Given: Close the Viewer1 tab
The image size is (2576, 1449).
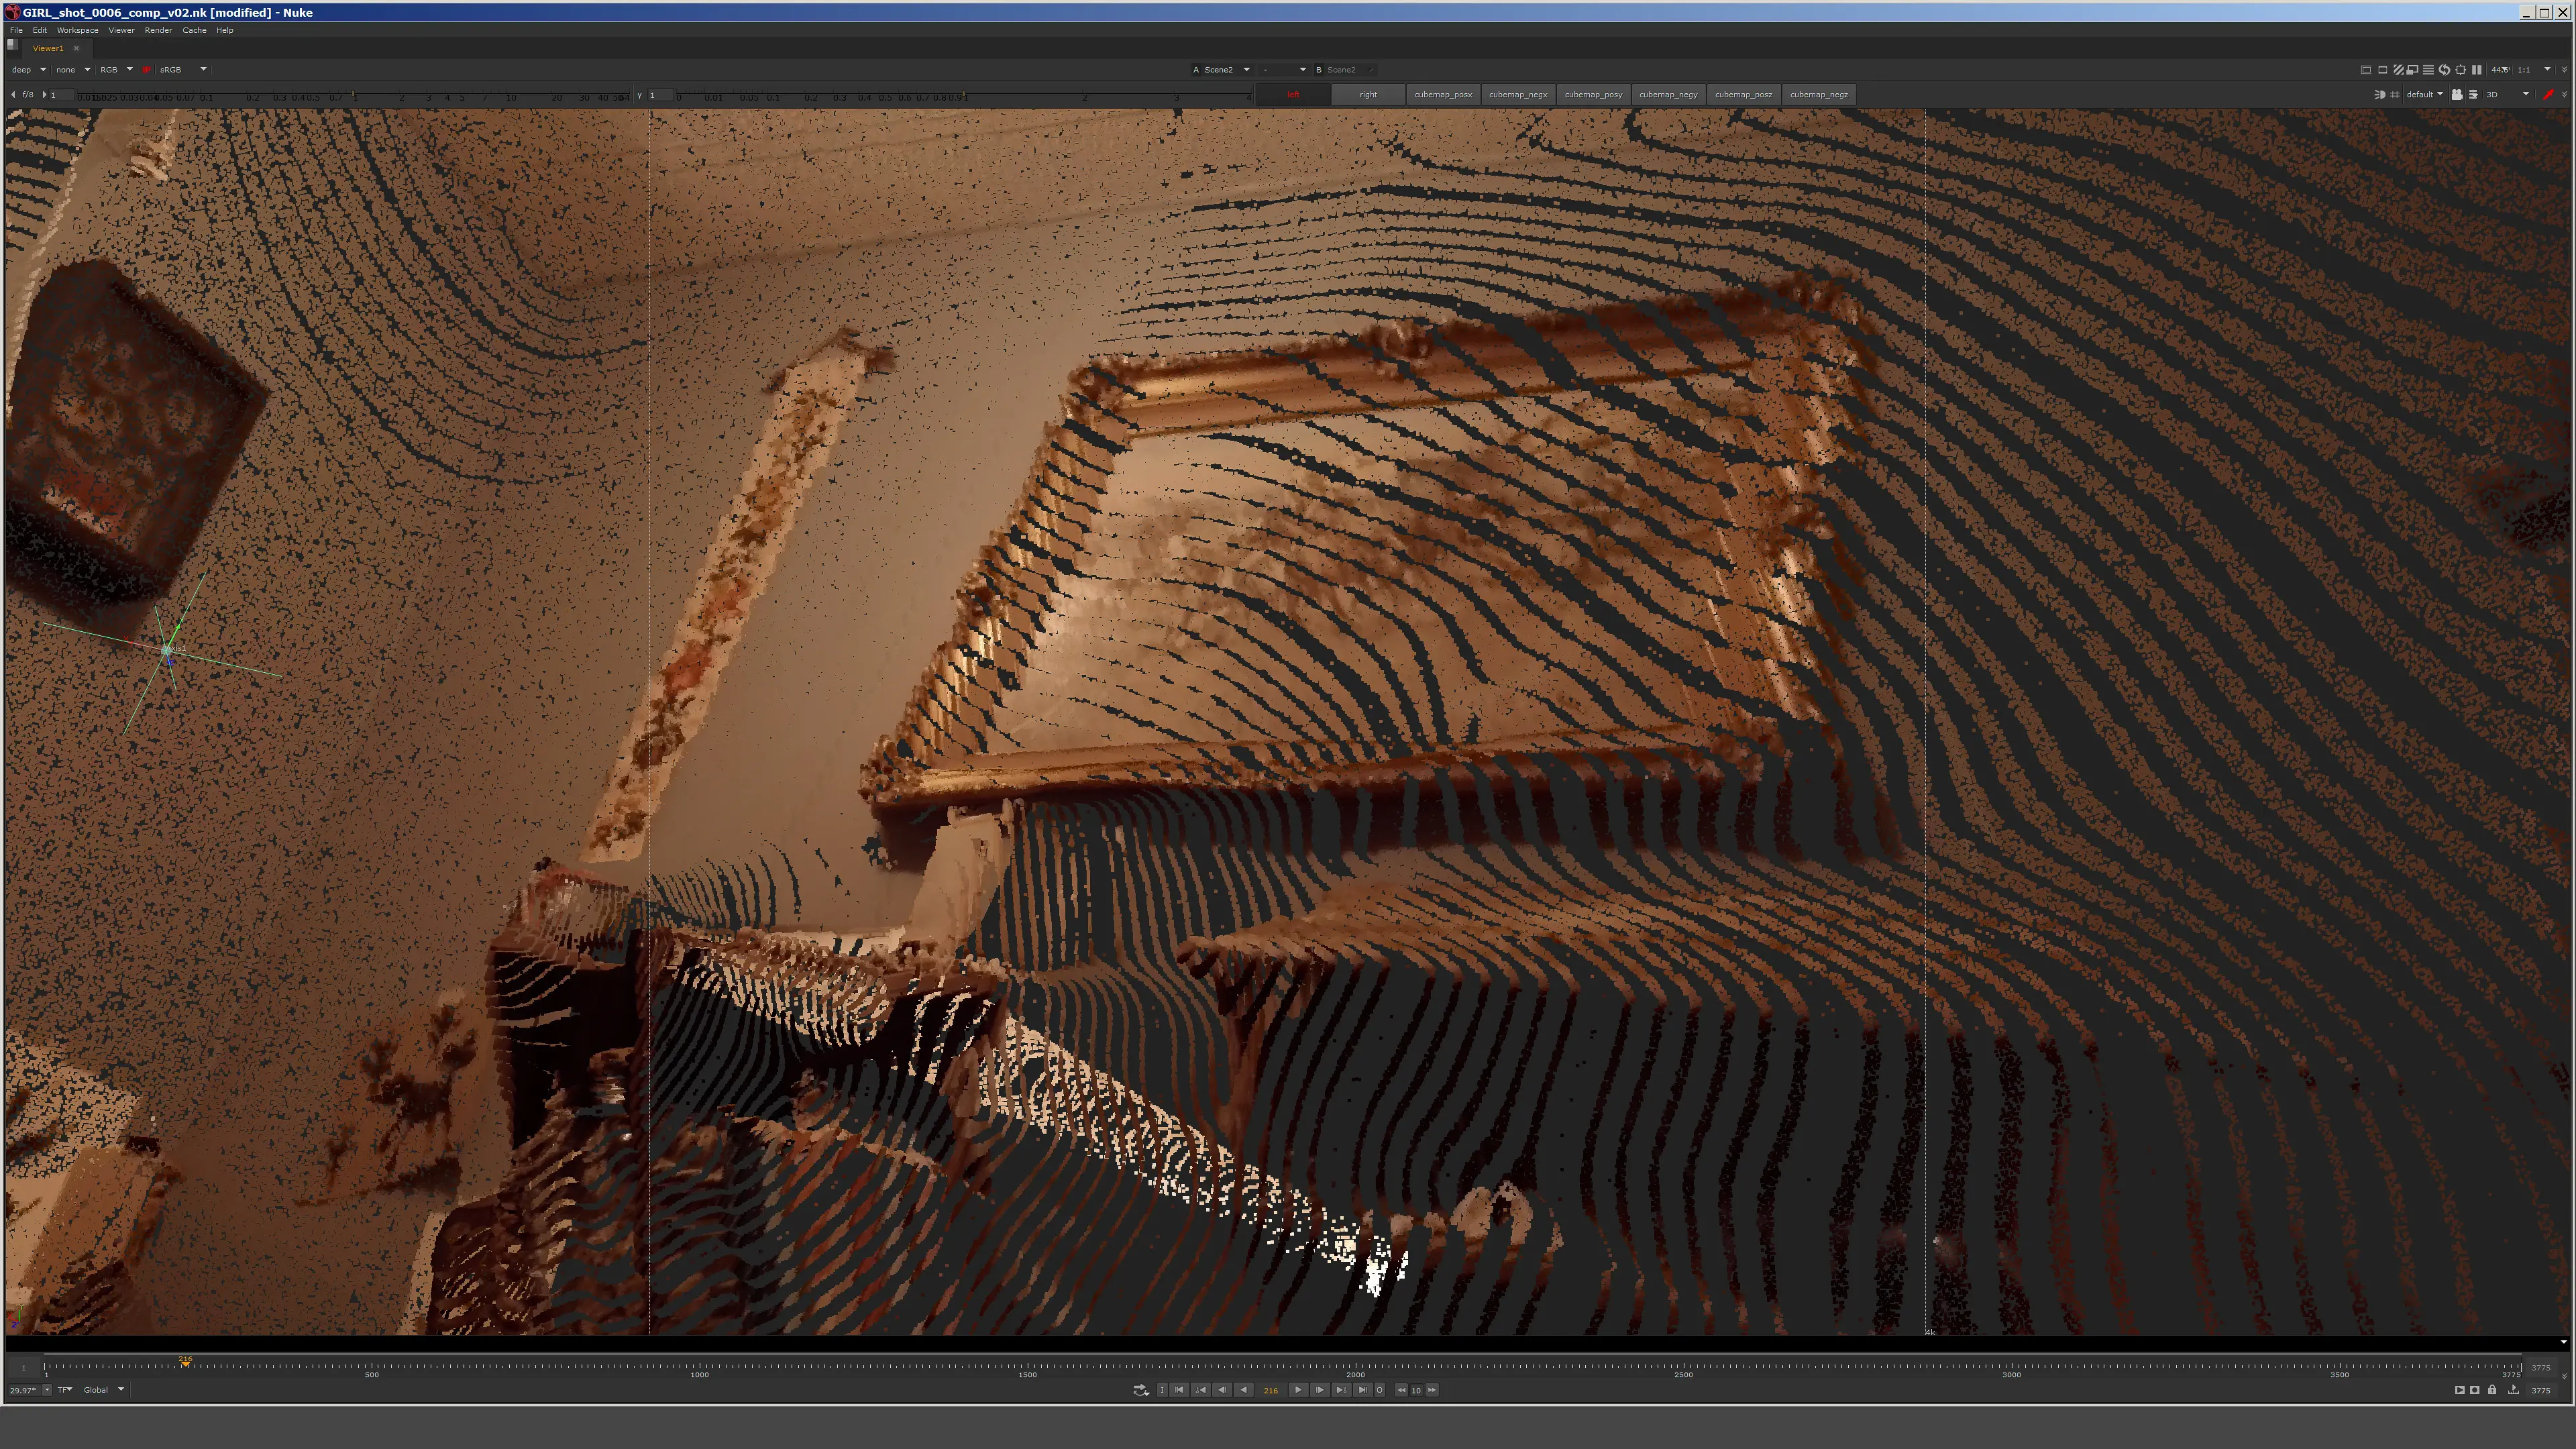Looking at the screenshot, I should [76, 48].
